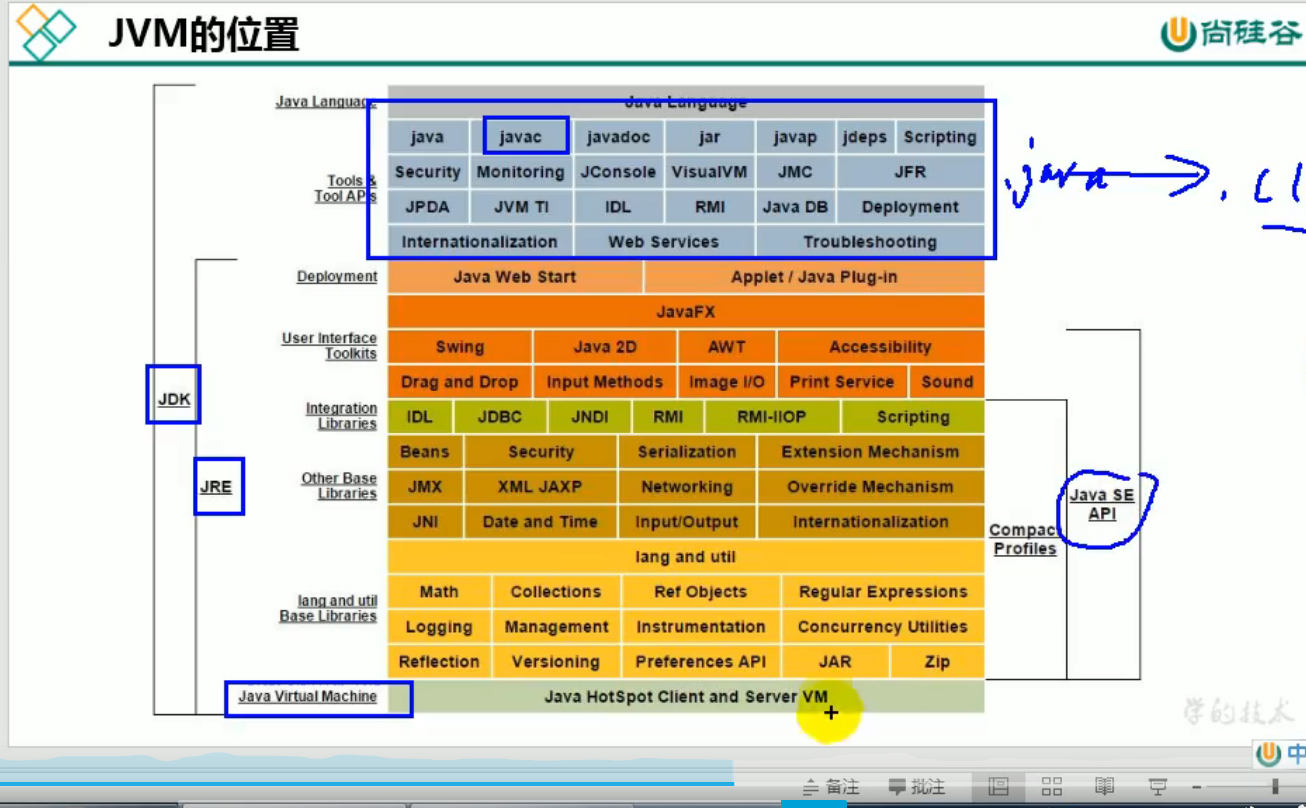Click the Java 2D cell
Viewport: 1306px width, 808px height.
point(605,347)
